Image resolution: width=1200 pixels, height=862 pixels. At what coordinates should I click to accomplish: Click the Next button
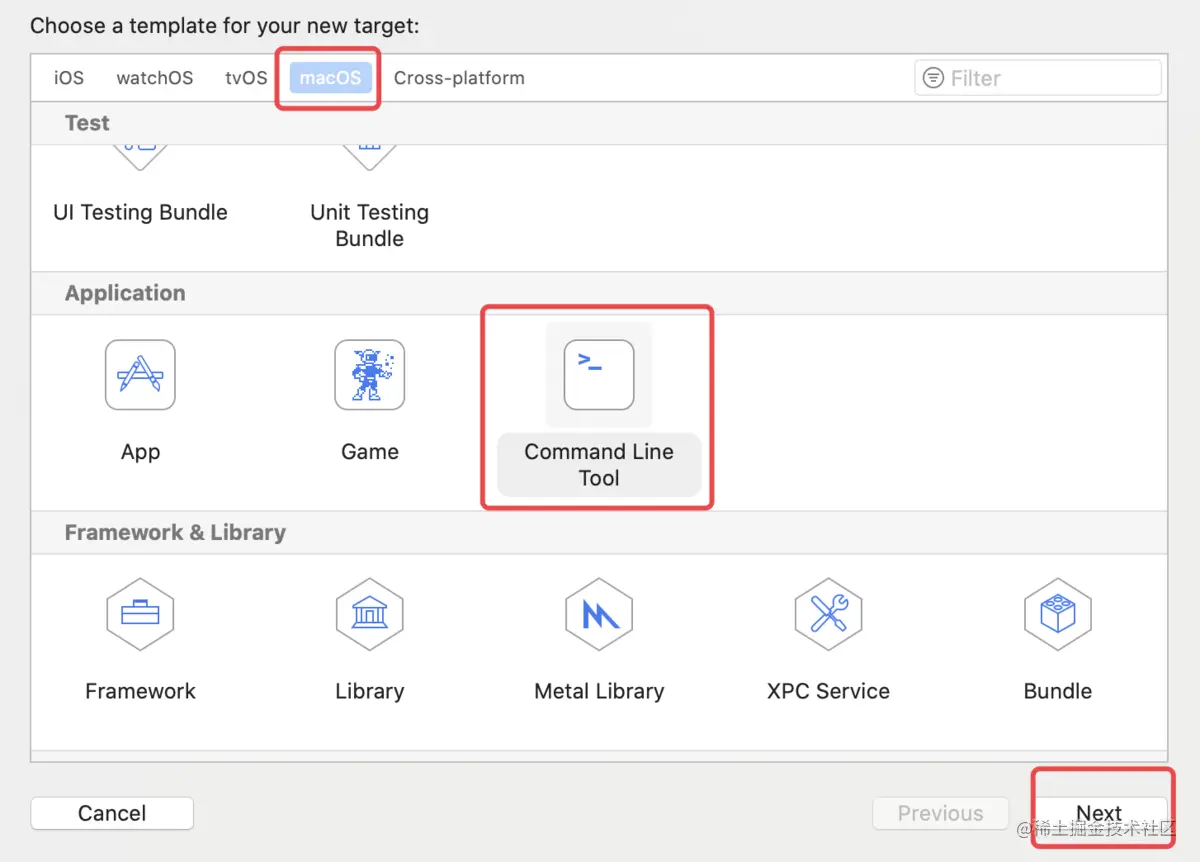point(1099,813)
